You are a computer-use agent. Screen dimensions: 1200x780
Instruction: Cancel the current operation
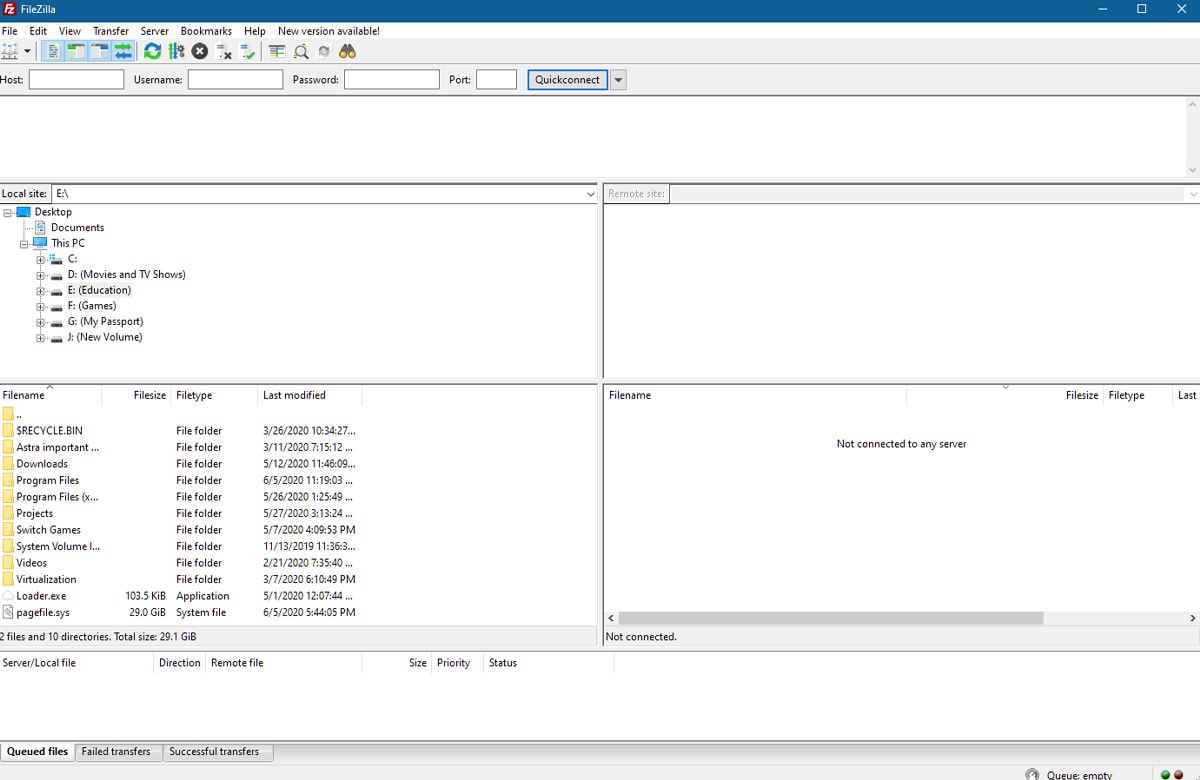pos(200,51)
